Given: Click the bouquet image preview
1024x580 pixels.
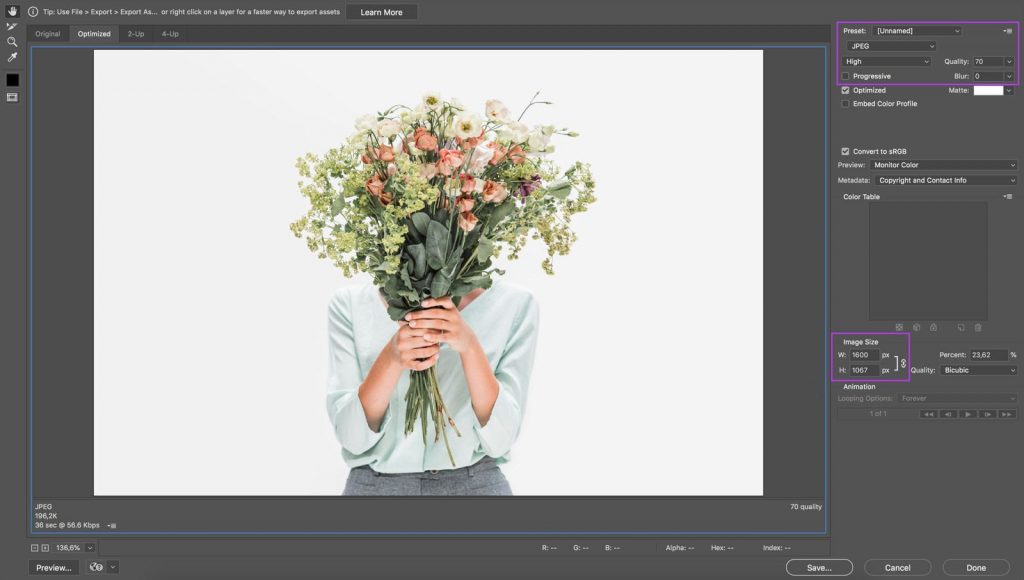Looking at the screenshot, I should coord(428,272).
